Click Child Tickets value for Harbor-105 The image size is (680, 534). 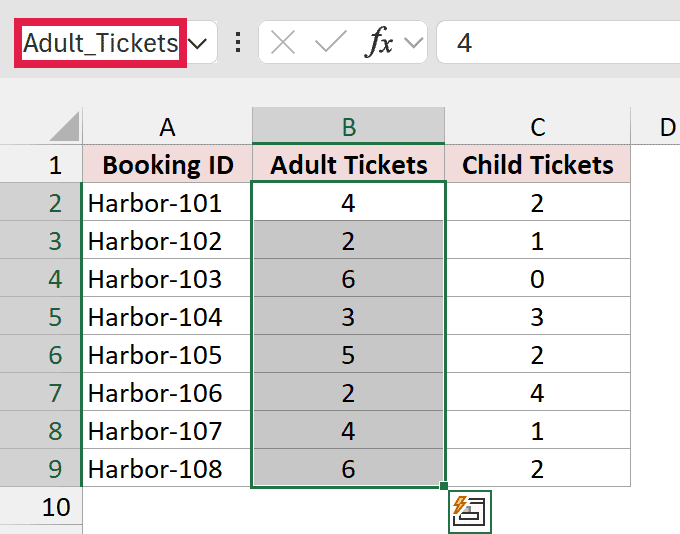[x=538, y=354]
